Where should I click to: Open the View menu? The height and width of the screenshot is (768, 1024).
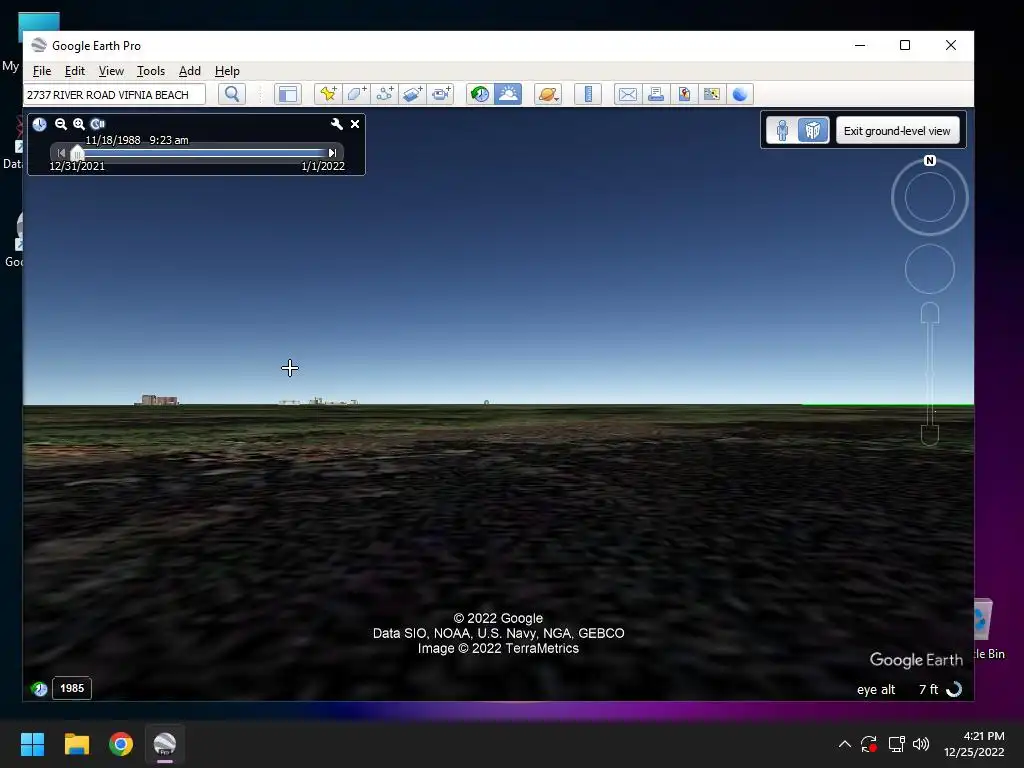[111, 71]
